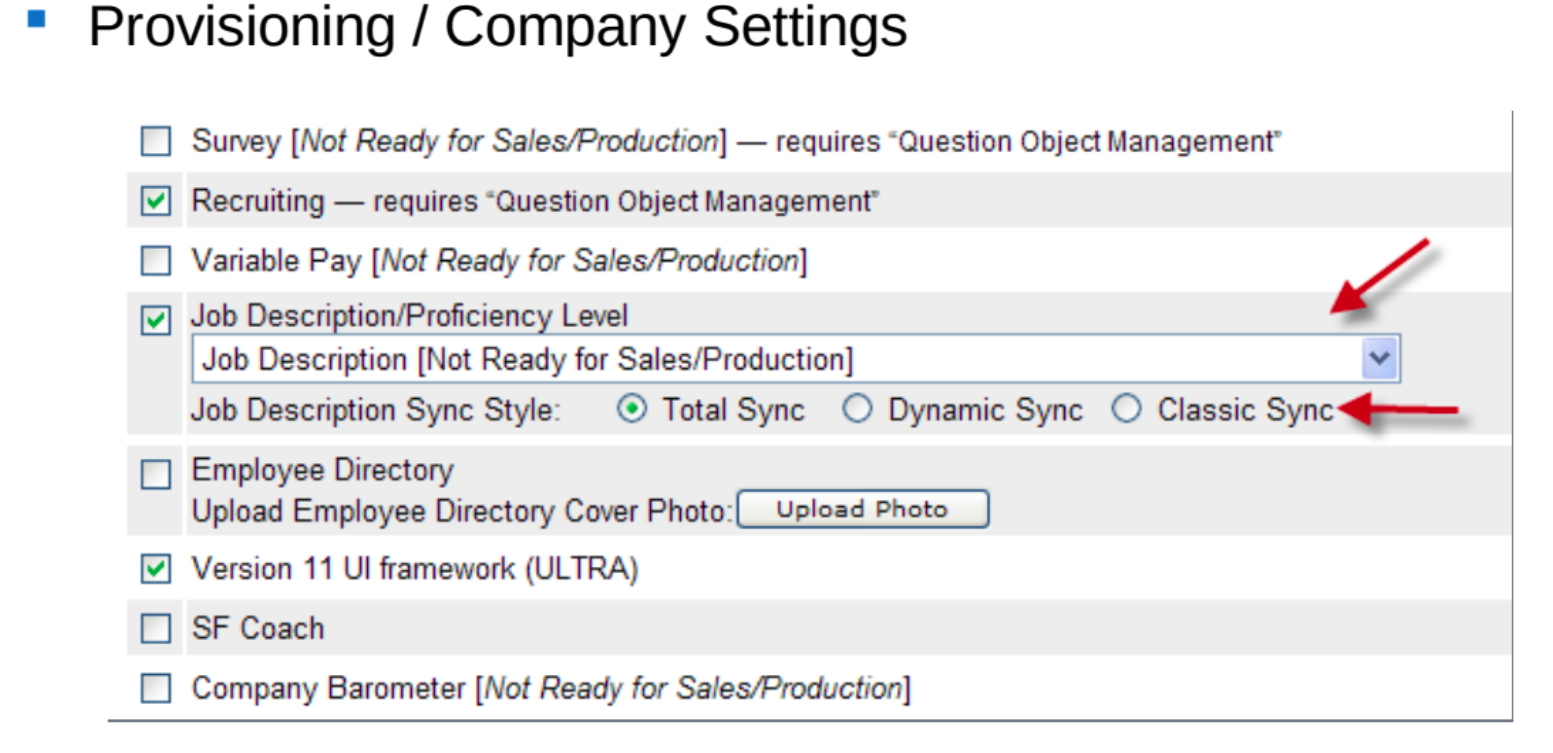This screenshot has height=753, width=1553.
Task: Choose the Dynamic Sync radio button
Action: tap(857, 411)
